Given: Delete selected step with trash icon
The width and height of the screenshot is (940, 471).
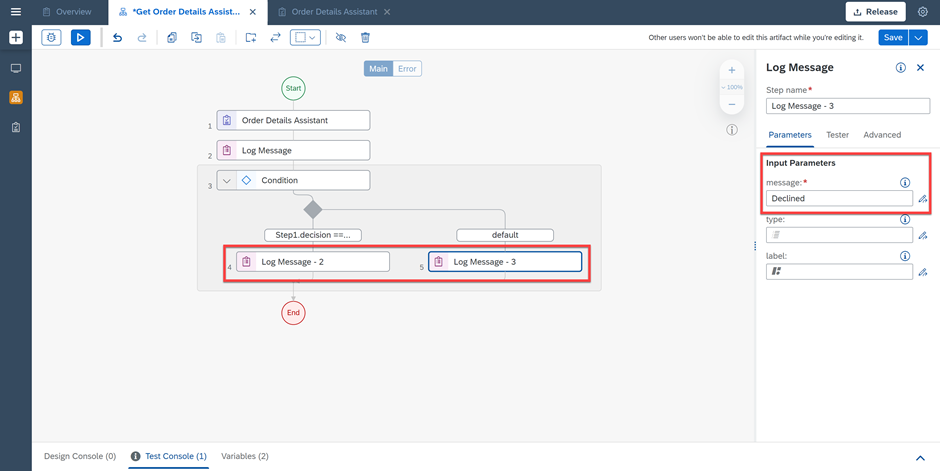Looking at the screenshot, I should tap(365, 38).
